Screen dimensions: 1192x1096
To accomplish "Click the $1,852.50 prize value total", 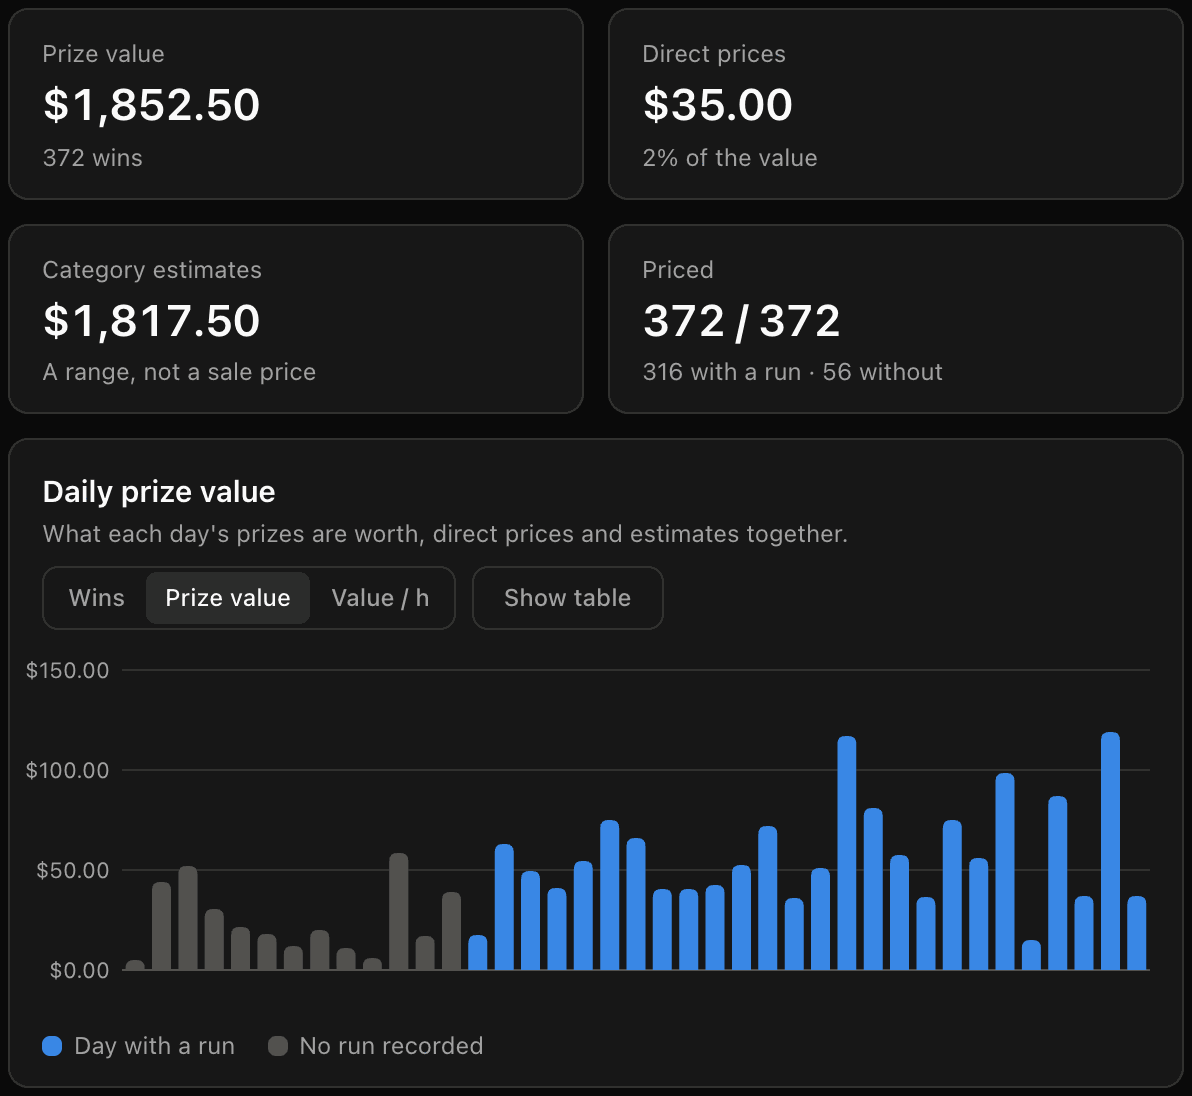I will coord(151,105).
